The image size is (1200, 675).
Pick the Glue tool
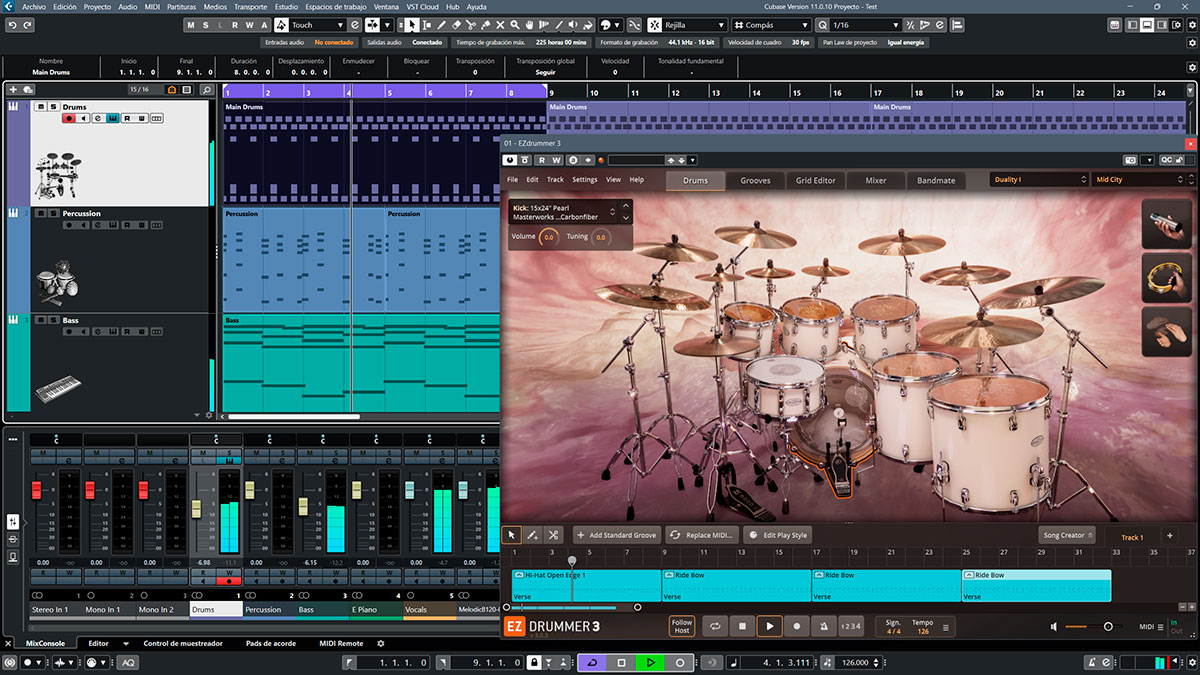[484, 25]
